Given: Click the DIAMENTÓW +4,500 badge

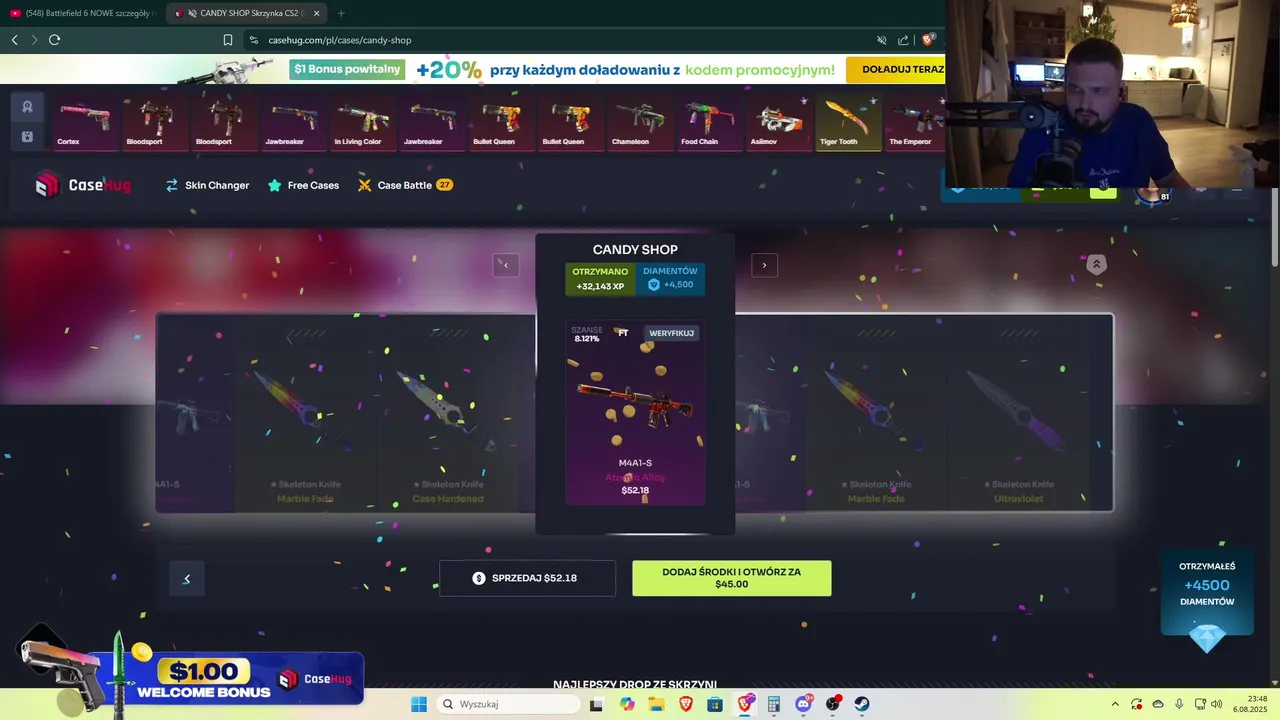Looking at the screenshot, I should (x=670, y=279).
